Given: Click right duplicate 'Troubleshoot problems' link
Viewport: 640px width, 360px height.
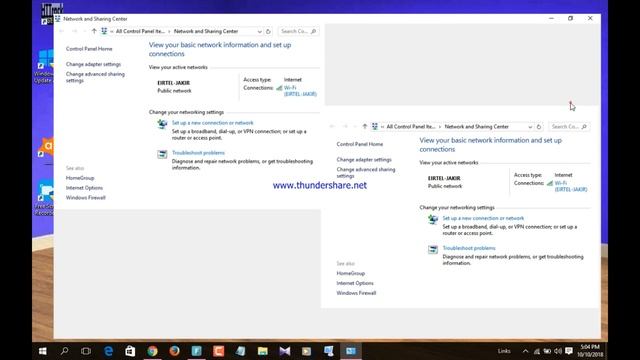Looking at the screenshot, I should pyautogui.click(x=469, y=248).
